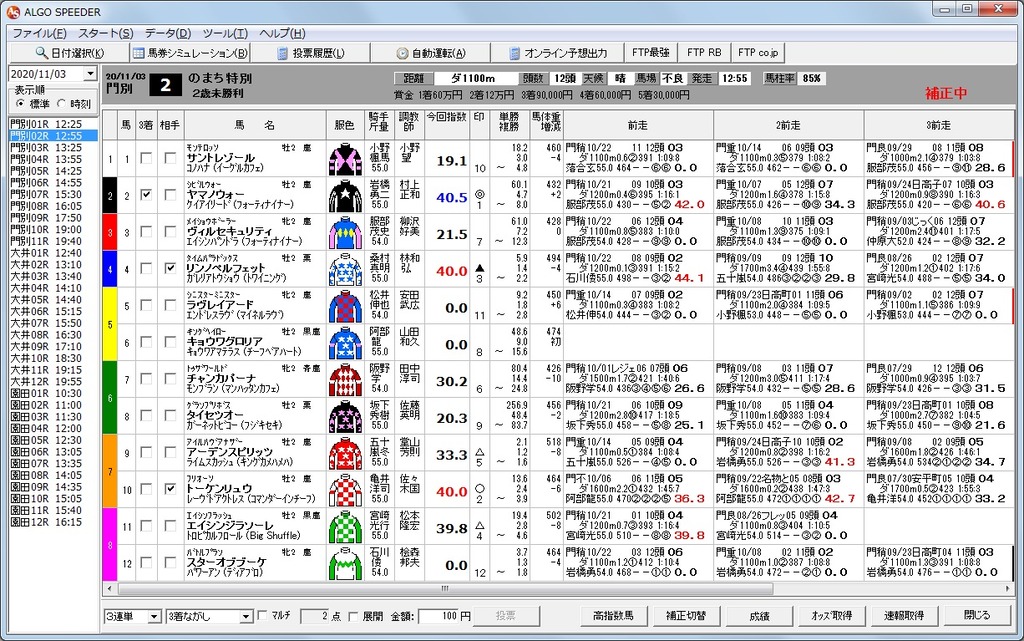Viewport: 1024px width, 641px height.
Task: Click jockey silks icon for タイセツオー
Action: click(345, 416)
